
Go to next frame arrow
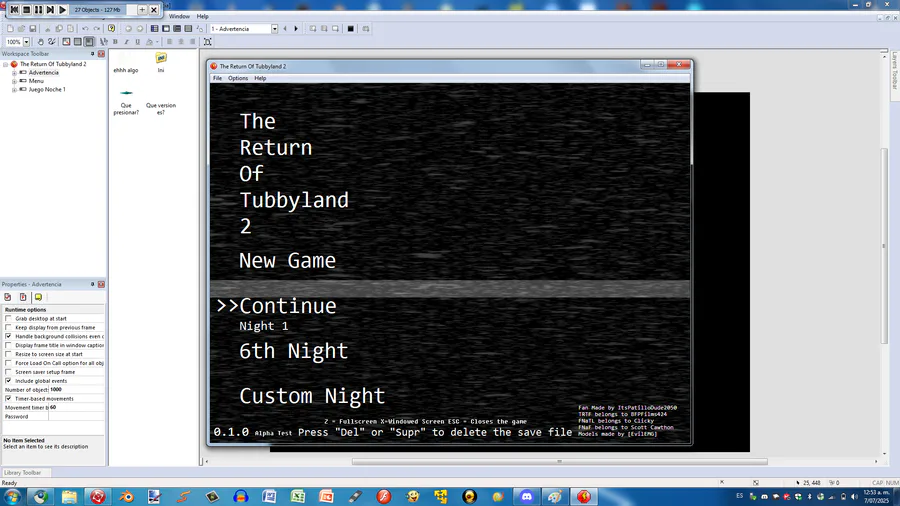tap(296, 29)
